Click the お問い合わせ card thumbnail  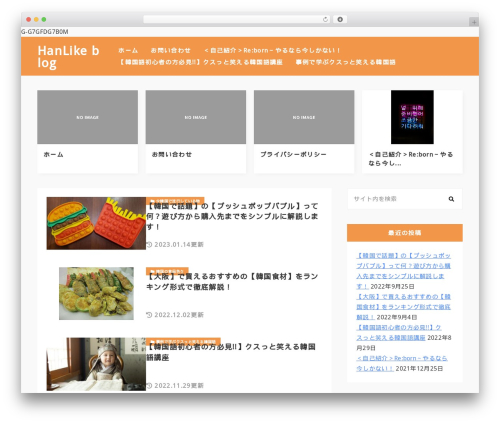[196, 117]
